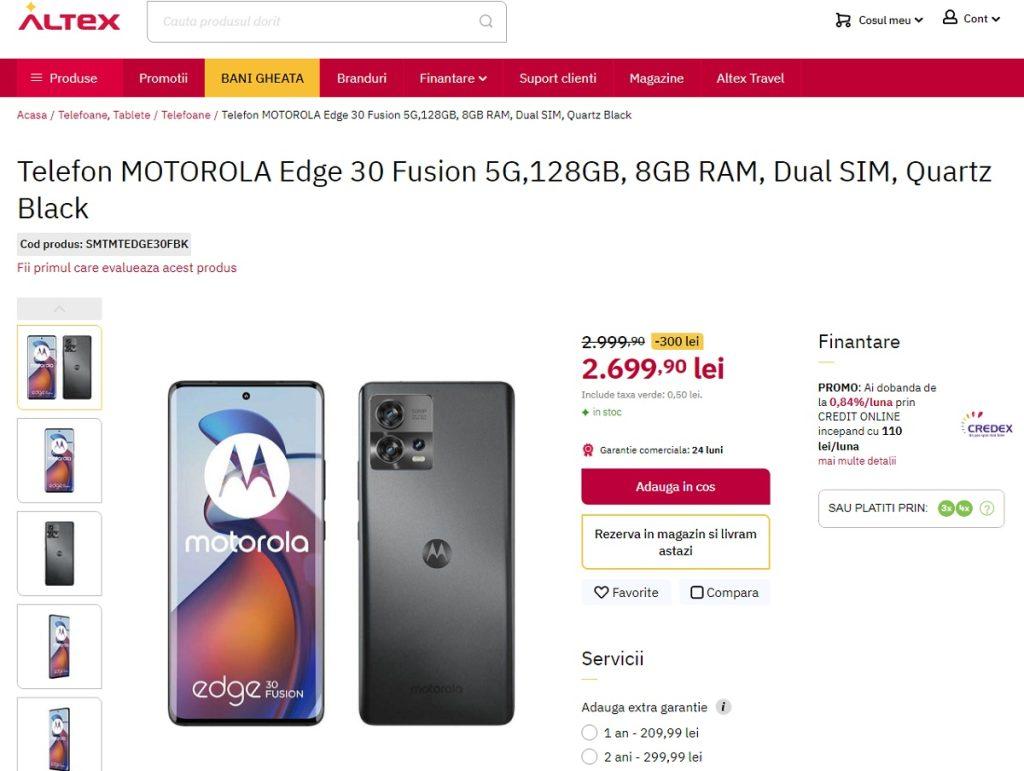This screenshot has height=771, width=1024.
Task: Click the Produse hamburger menu icon
Action: click(x=37, y=78)
